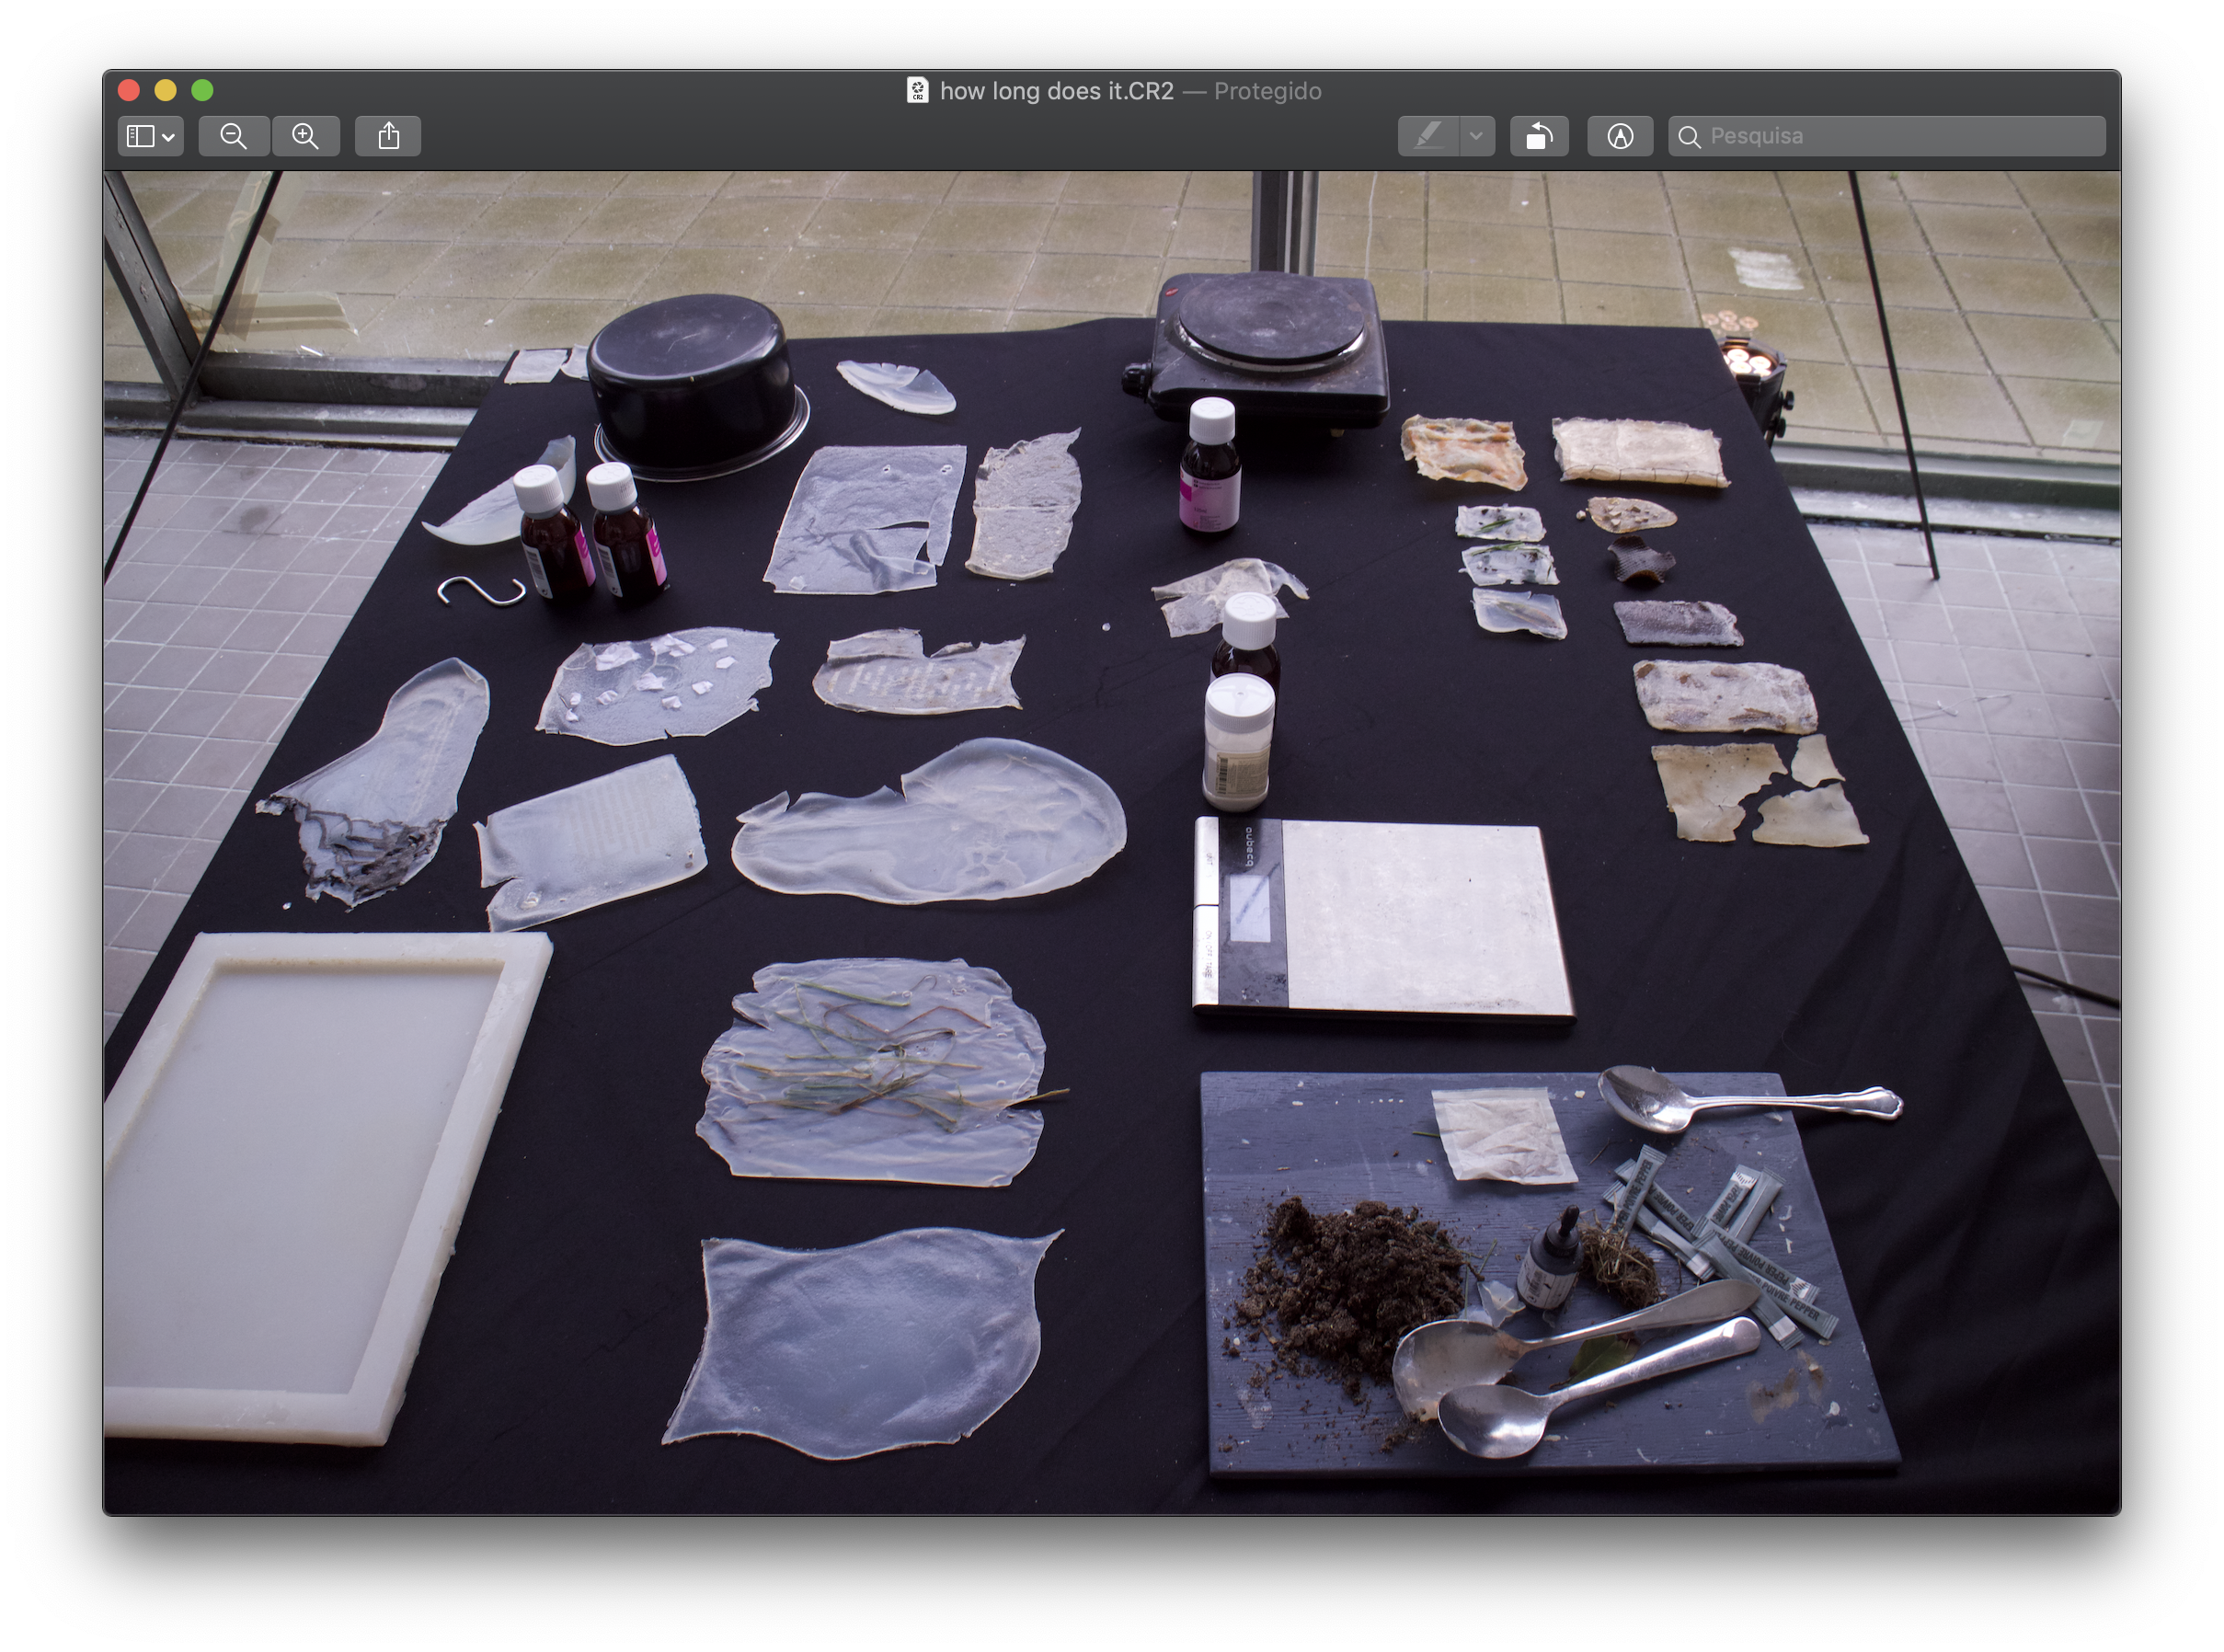Enter full screen with green button
Screen dimensions: 2224x1652
click(x=202, y=91)
